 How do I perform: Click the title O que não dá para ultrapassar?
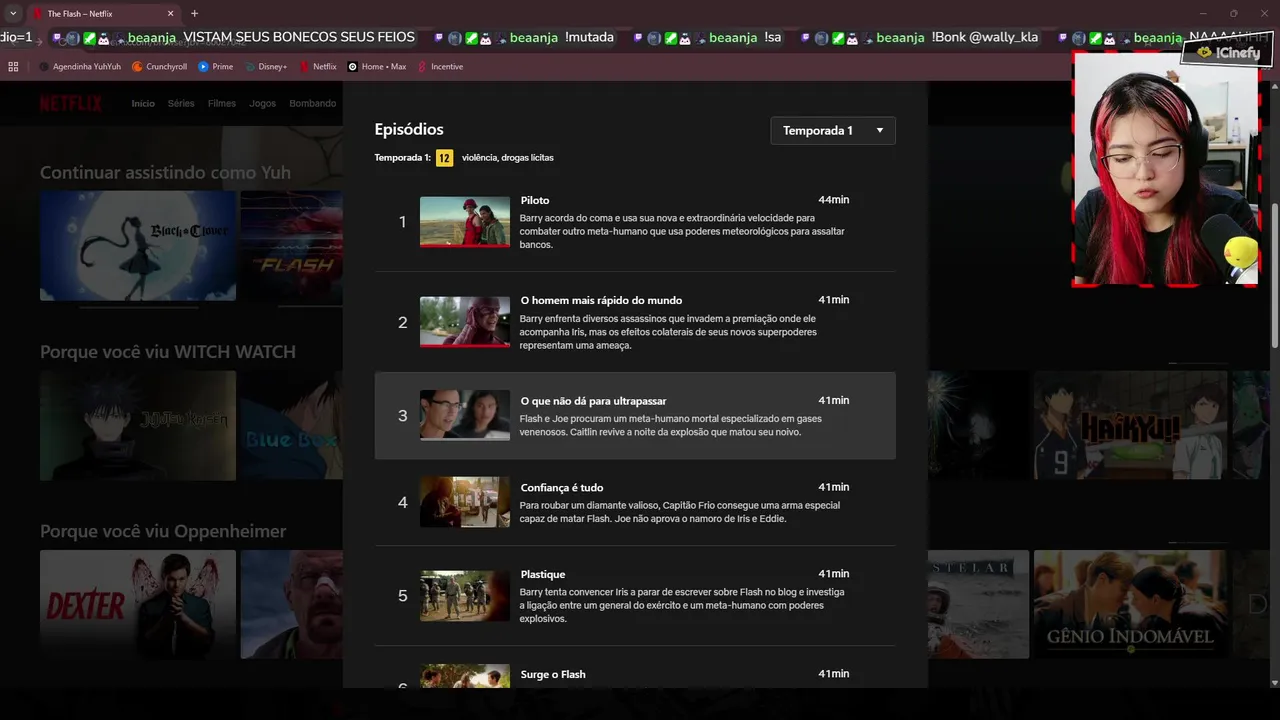tap(593, 401)
